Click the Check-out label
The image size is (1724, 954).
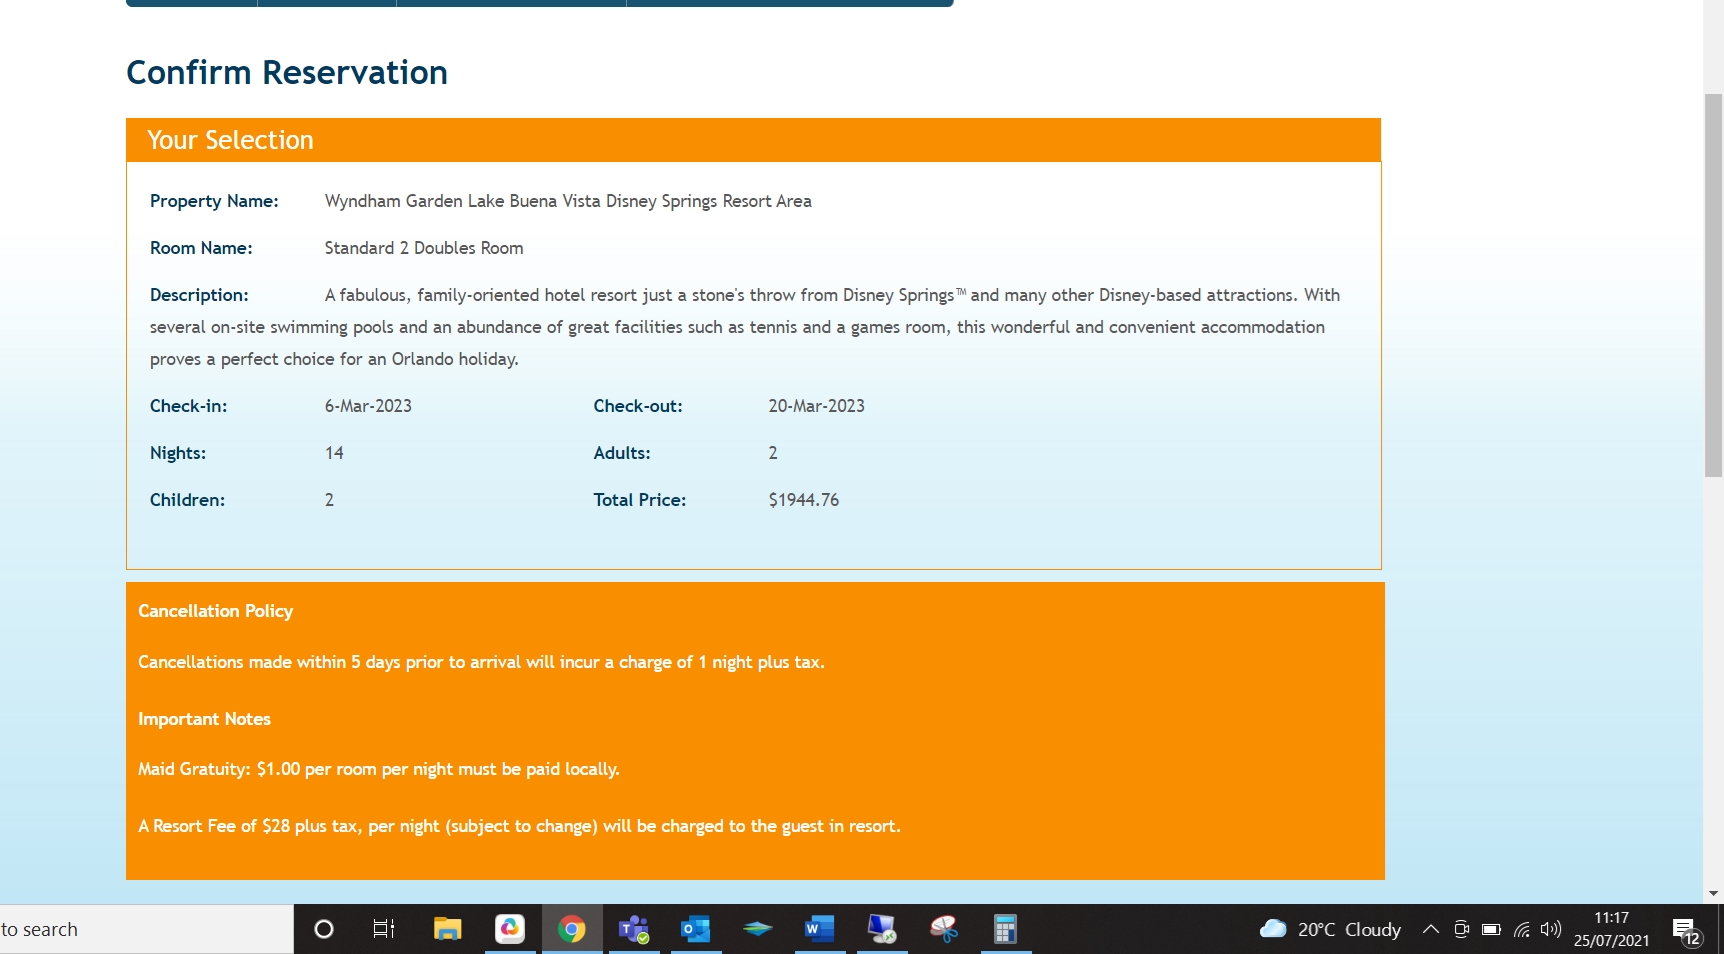638,406
